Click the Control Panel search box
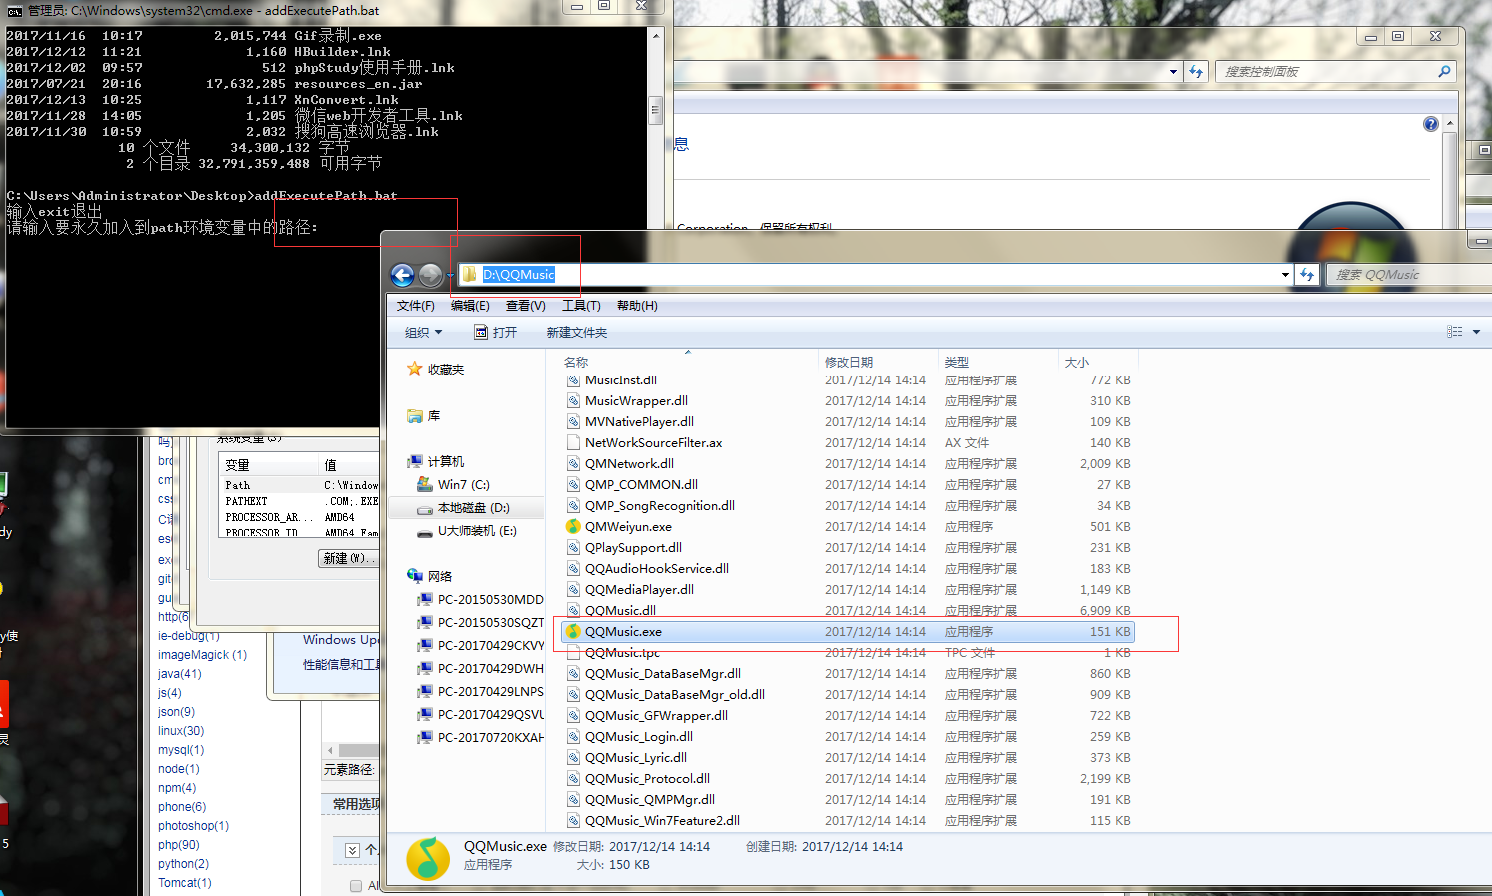The height and width of the screenshot is (896, 1492). pos(1335,72)
